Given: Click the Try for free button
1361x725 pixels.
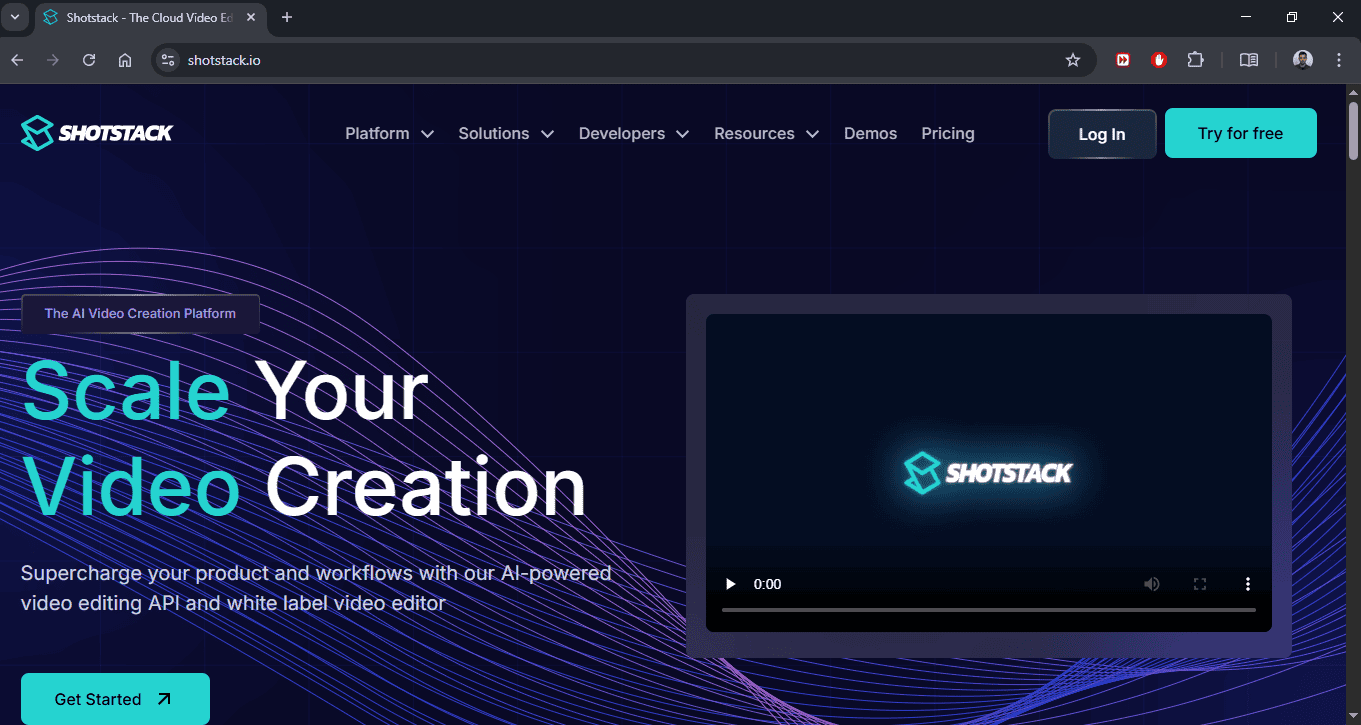Looking at the screenshot, I should click(1240, 133).
